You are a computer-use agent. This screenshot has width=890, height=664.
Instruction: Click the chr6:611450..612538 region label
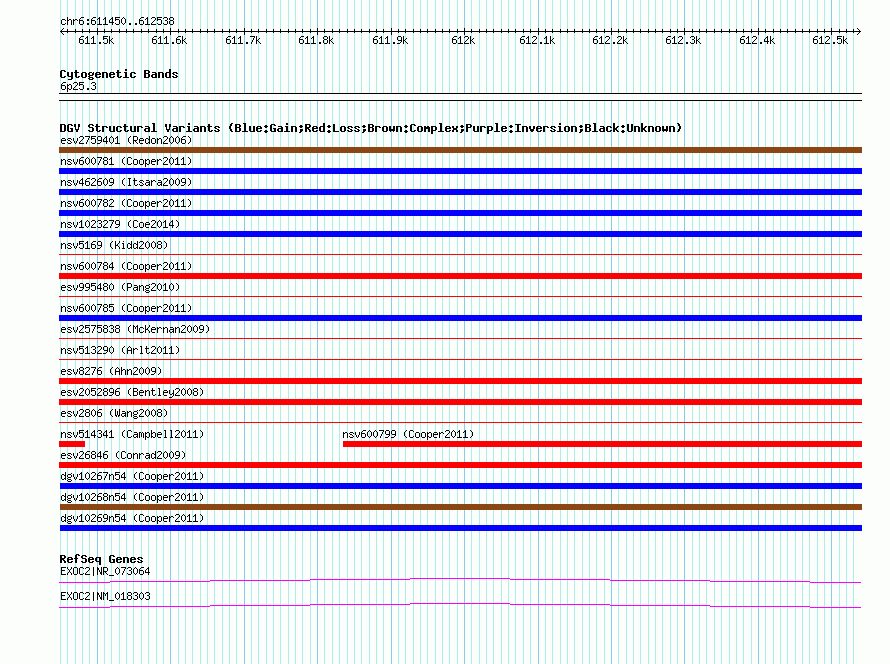(x=117, y=22)
